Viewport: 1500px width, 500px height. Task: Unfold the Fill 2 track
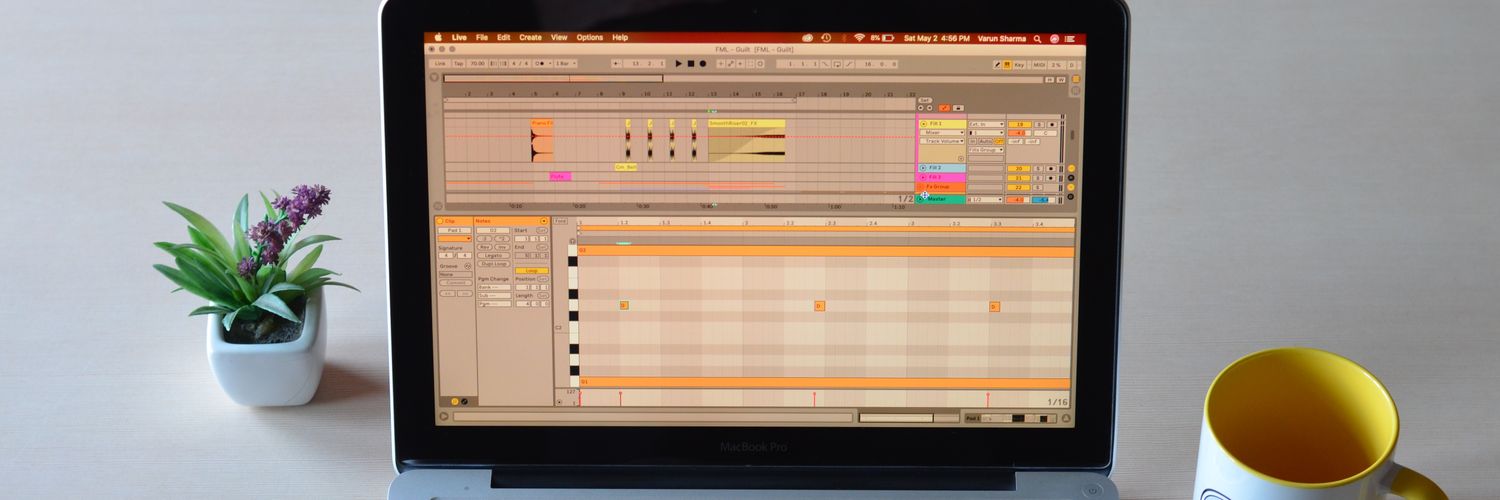point(923,168)
